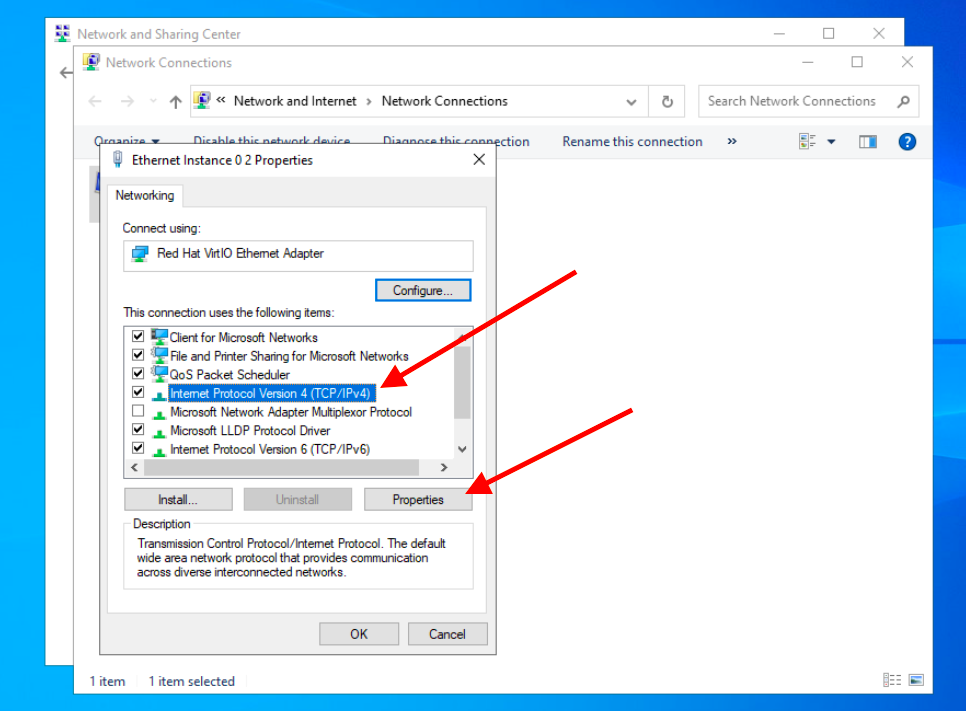
Task: Click items list scroll right arrow
Action: tap(444, 468)
